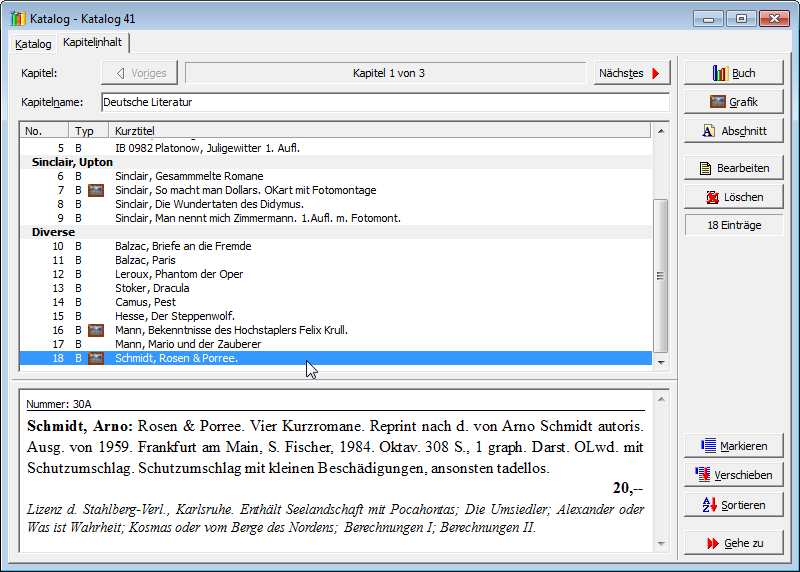Delete the selected entry with Löschen
800x572 pixels.
[733, 197]
